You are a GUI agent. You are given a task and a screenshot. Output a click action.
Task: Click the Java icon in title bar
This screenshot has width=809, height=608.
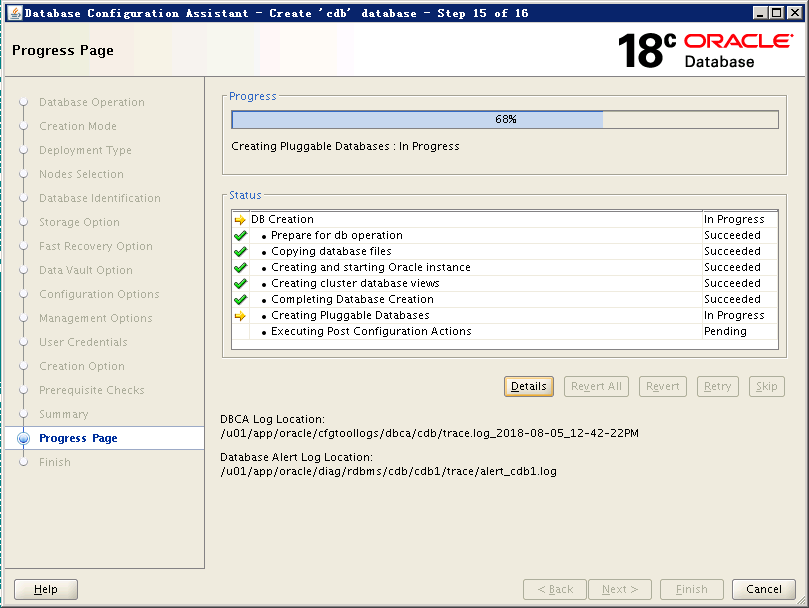15,13
